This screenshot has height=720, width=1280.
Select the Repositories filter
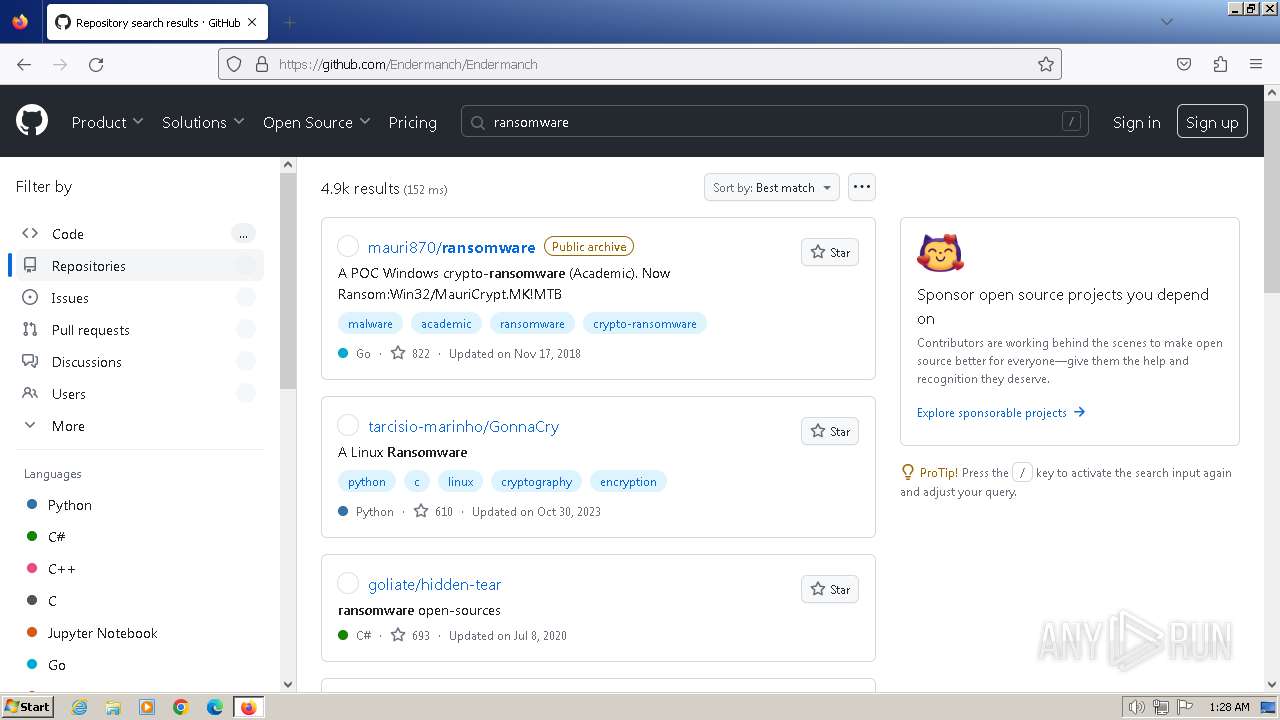click(x=140, y=266)
